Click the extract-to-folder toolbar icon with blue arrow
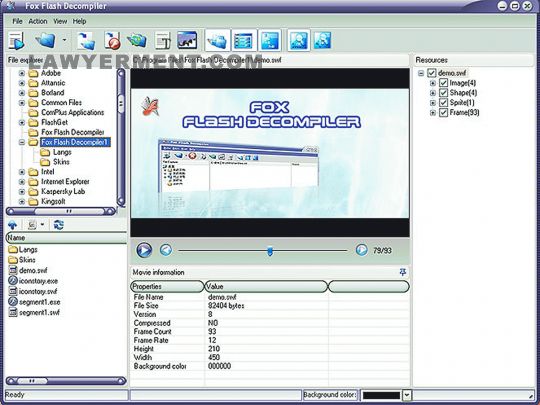 click(x=86, y=41)
